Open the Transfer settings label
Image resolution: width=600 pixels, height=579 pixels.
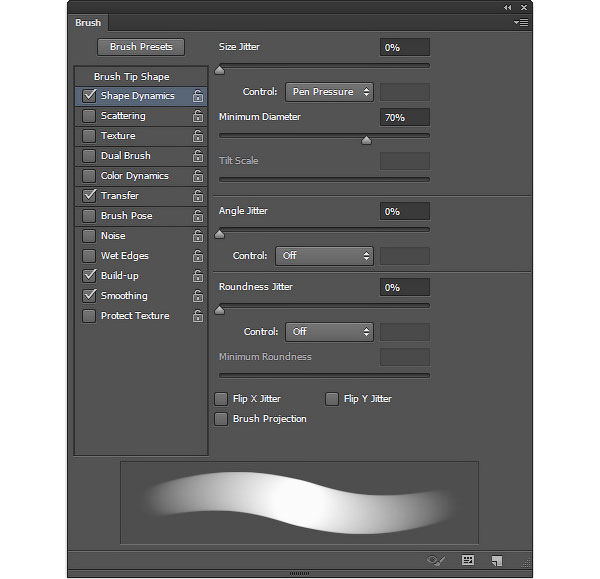pyautogui.click(x=120, y=196)
